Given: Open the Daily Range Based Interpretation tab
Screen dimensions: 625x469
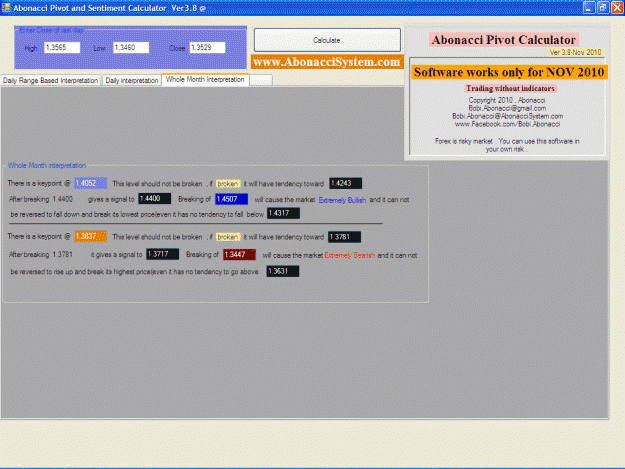Looking at the screenshot, I should click(50, 80).
